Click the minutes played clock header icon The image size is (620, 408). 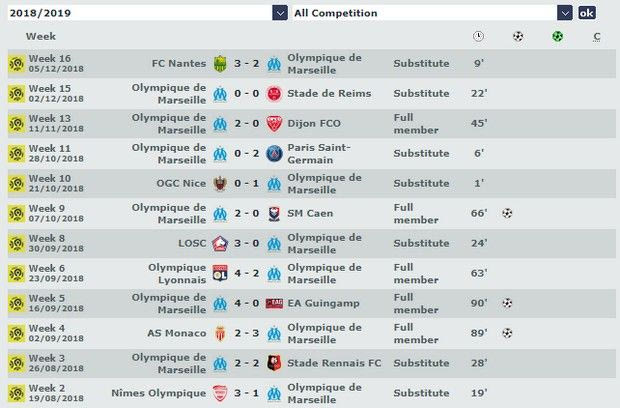click(478, 37)
